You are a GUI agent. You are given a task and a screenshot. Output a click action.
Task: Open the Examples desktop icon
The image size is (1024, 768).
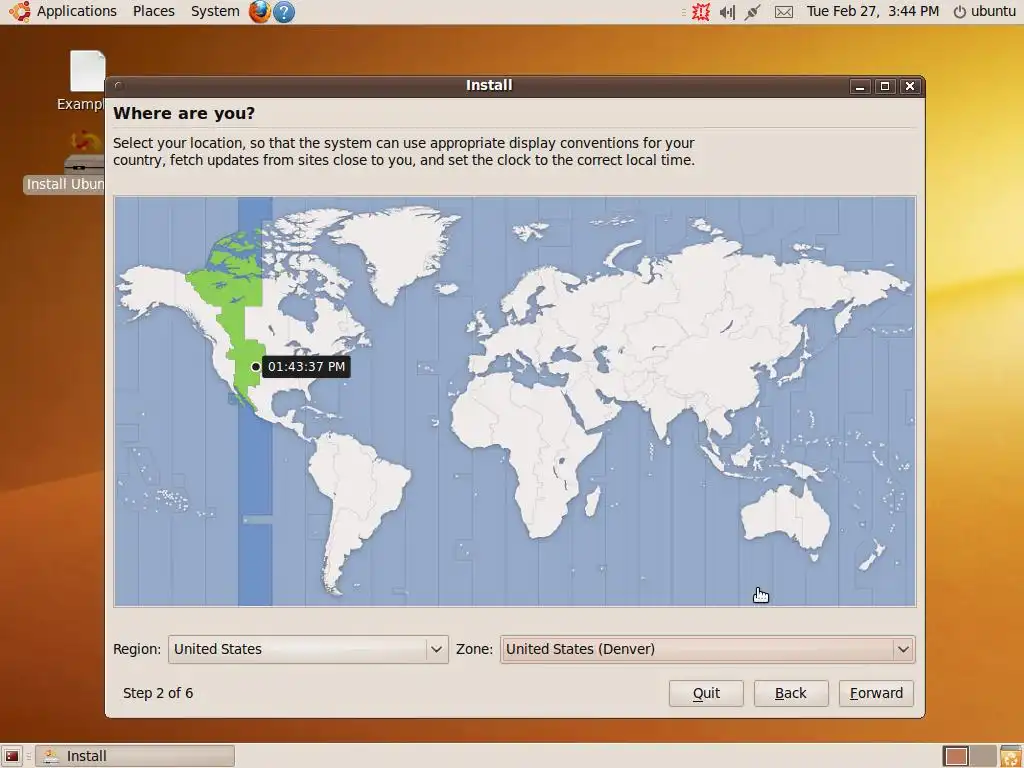[86, 80]
